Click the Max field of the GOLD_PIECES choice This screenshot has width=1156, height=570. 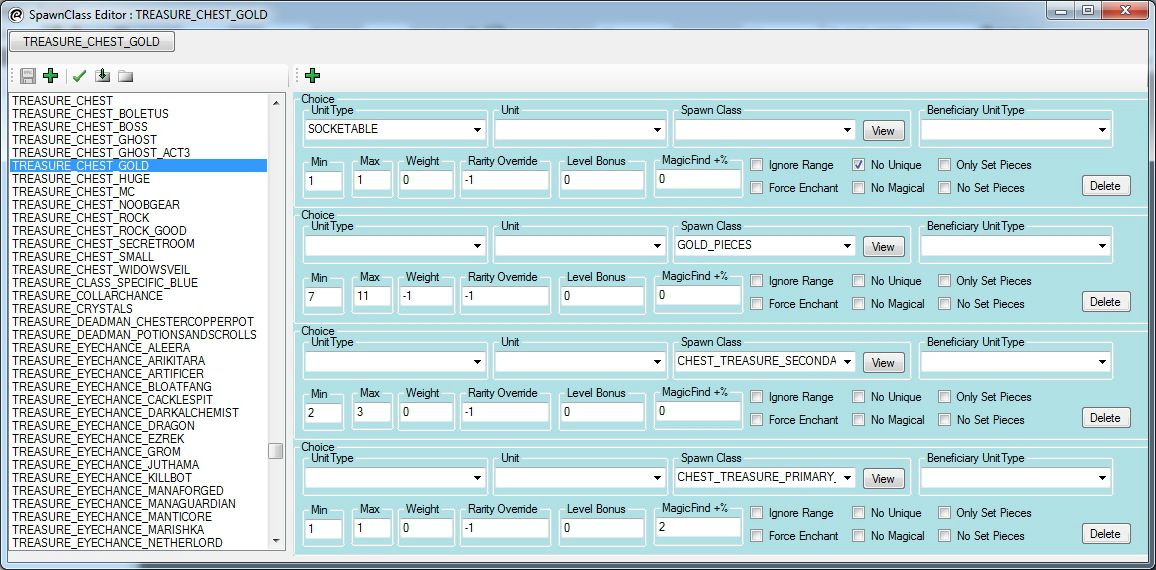pos(372,296)
